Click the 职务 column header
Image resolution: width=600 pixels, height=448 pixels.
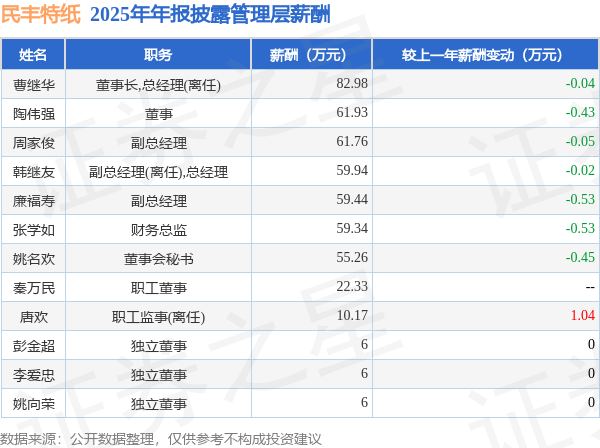click(158, 55)
